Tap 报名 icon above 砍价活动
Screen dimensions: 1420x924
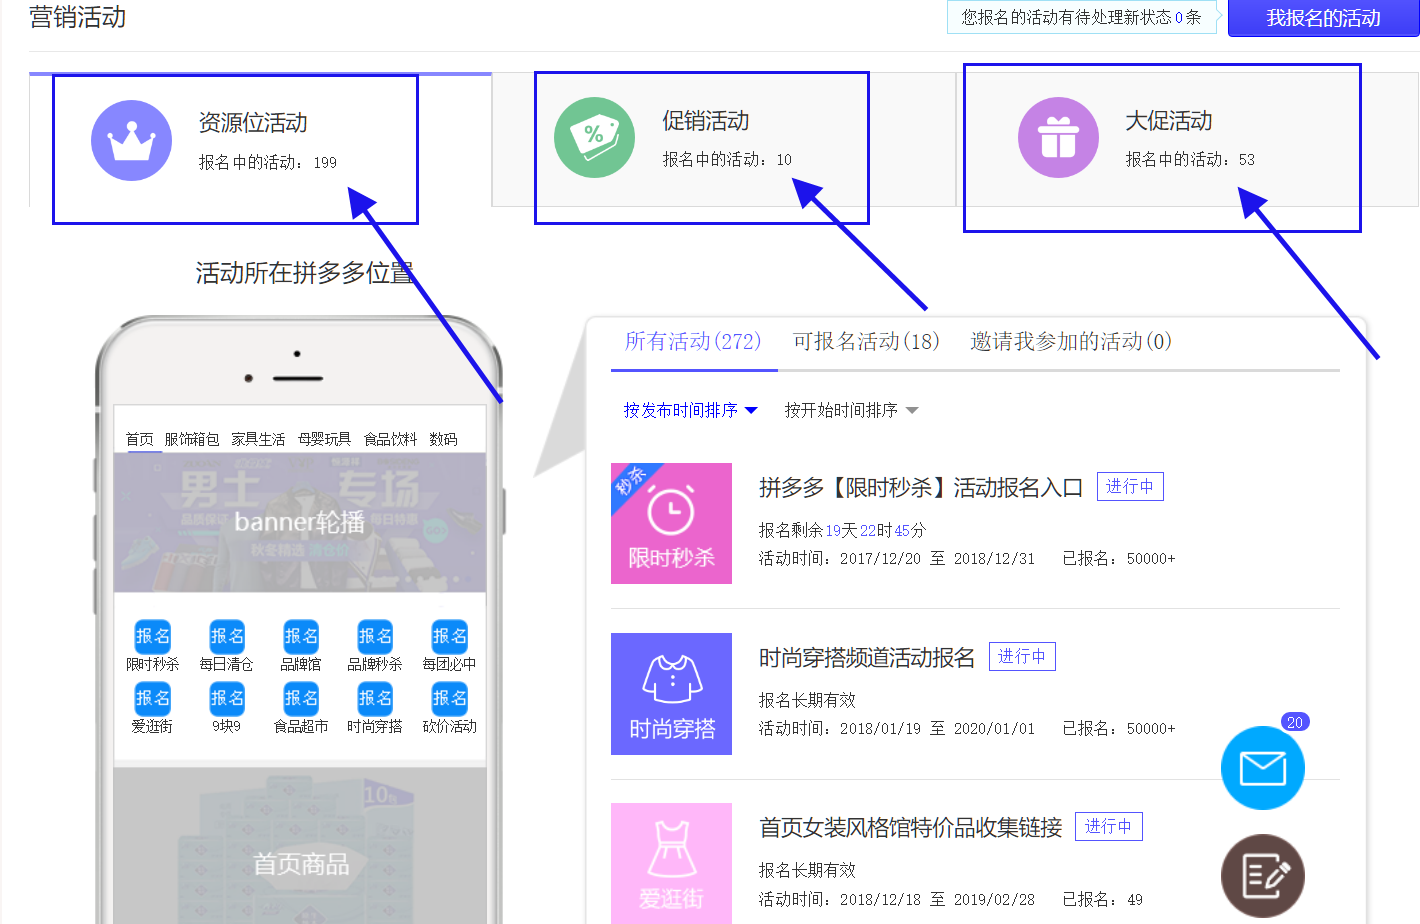(450, 699)
